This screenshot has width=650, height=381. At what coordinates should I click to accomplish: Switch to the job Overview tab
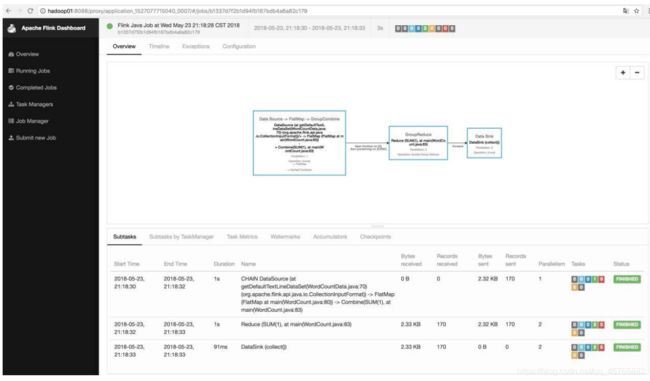click(124, 46)
